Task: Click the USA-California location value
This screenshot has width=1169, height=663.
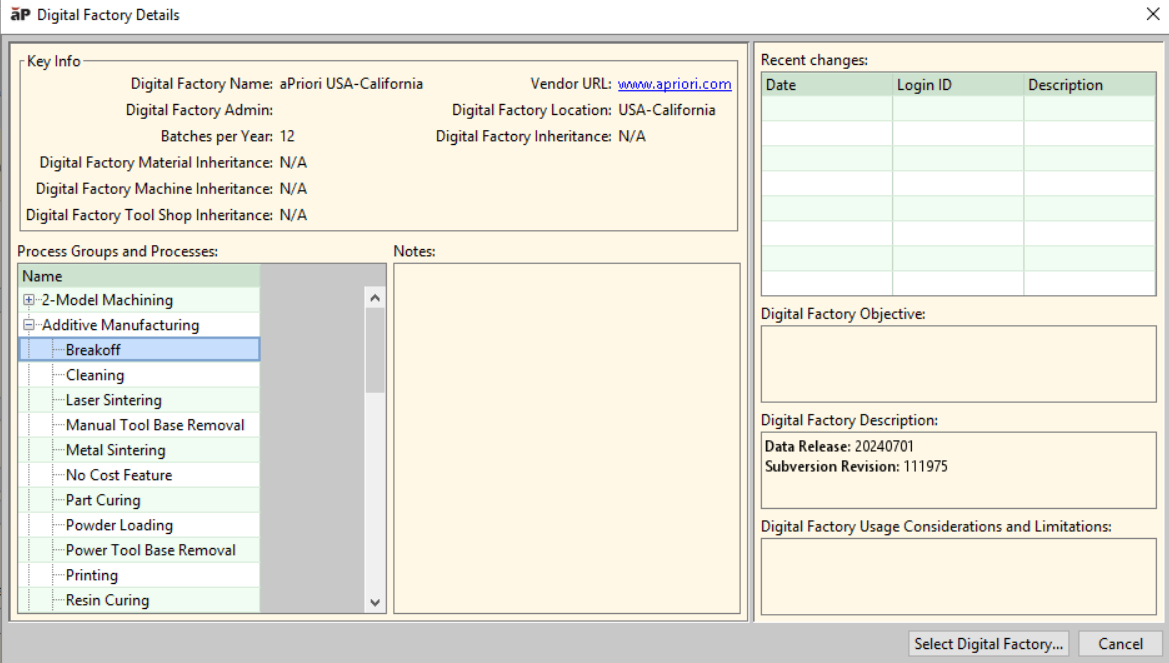Action: (667, 110)
